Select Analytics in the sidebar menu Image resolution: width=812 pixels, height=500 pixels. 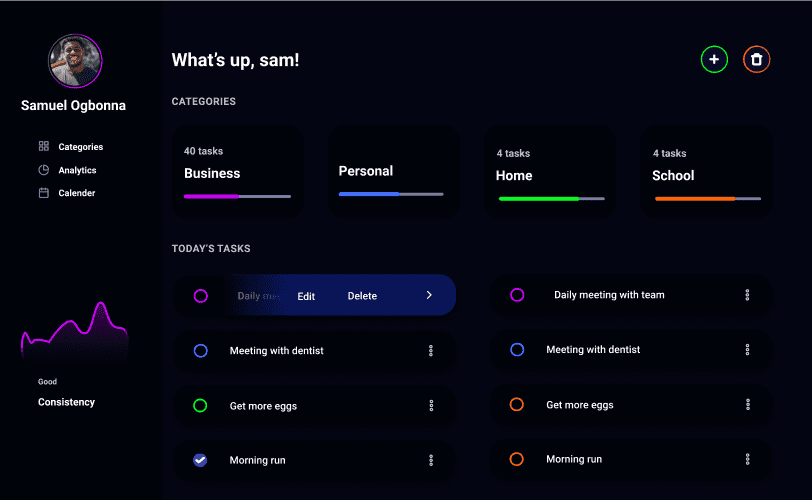(x=77, y=170)
